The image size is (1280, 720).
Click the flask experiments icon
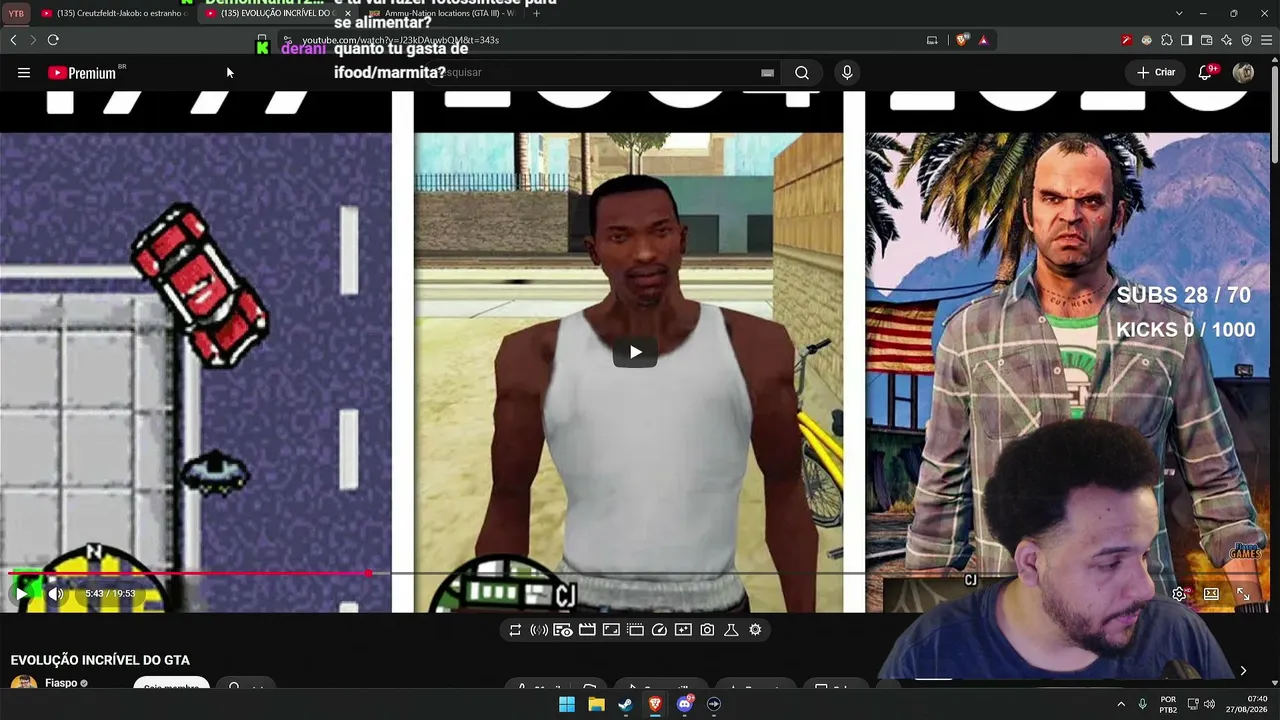click(x=731, y=630)
